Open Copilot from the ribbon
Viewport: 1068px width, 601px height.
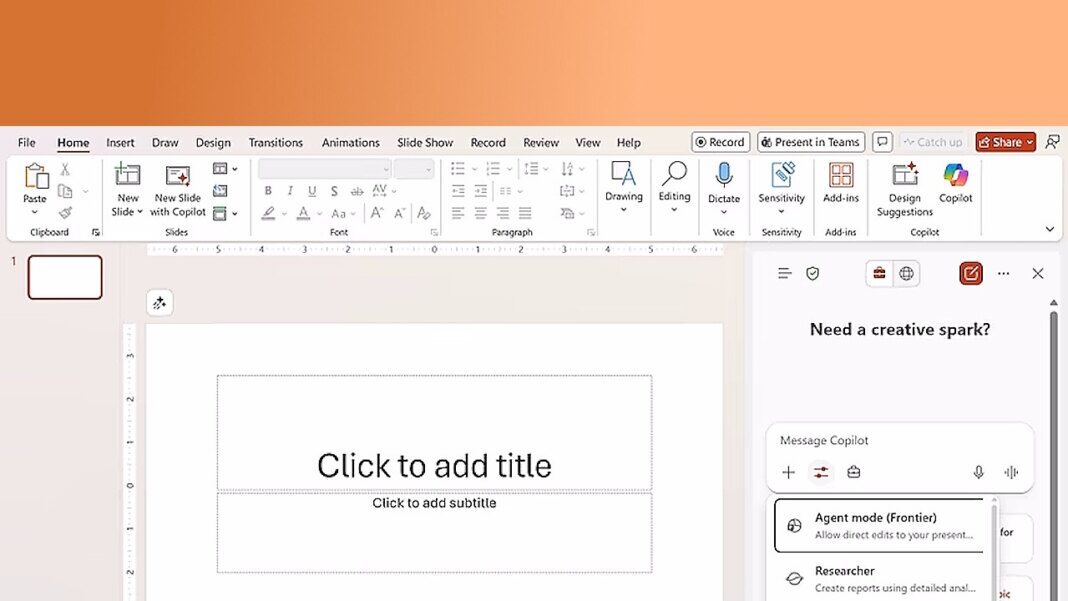955,190
